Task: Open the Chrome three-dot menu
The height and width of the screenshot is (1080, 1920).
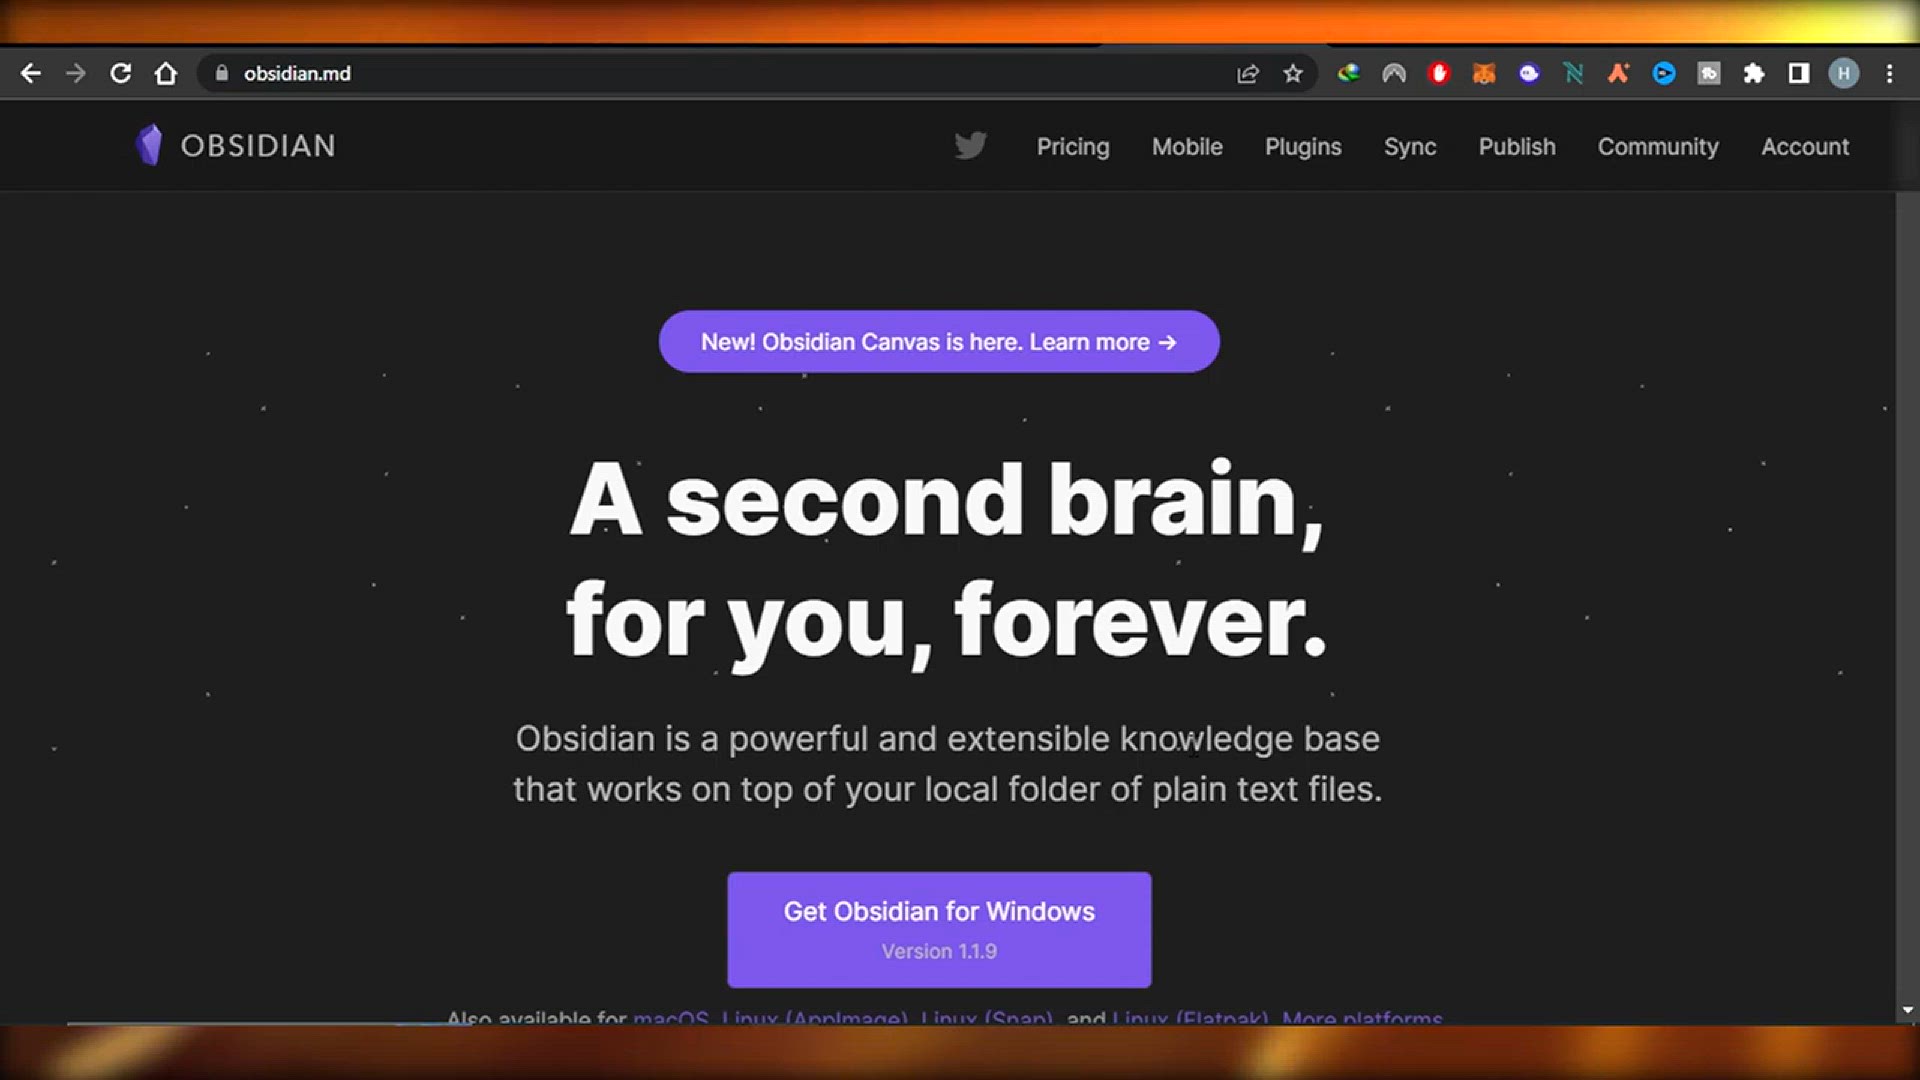Action: [x=1890, y=73]
